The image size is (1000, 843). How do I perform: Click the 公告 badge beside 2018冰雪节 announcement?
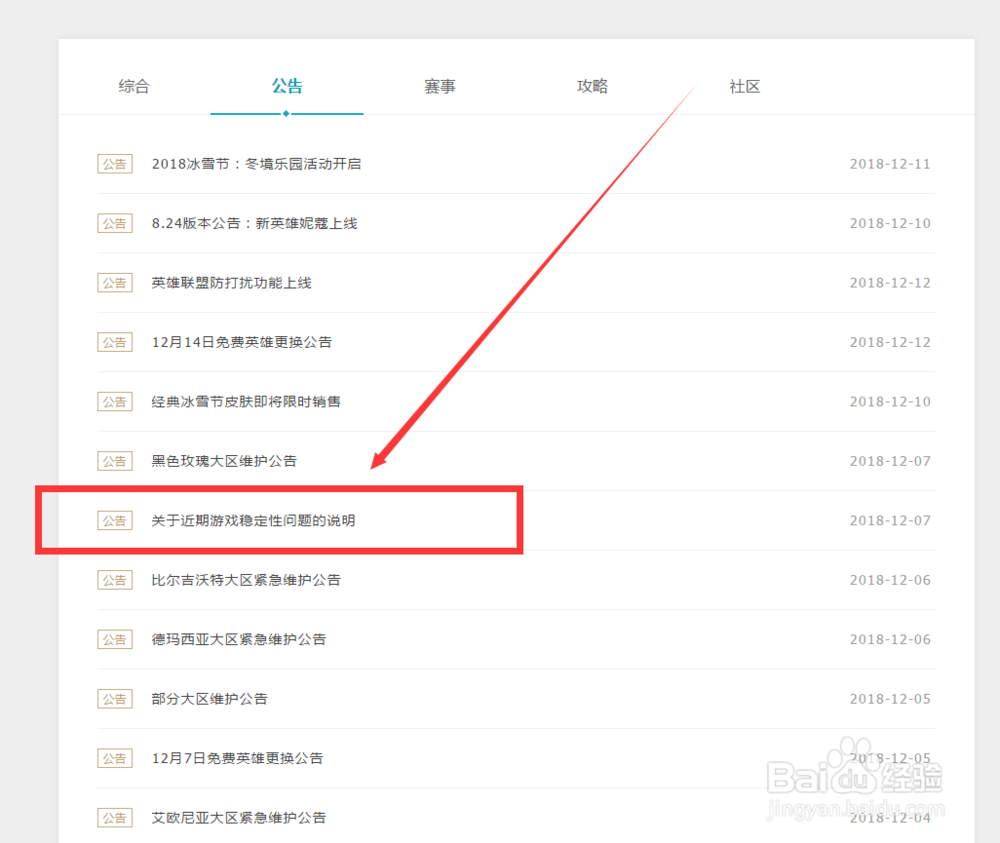tap(114, 163)
